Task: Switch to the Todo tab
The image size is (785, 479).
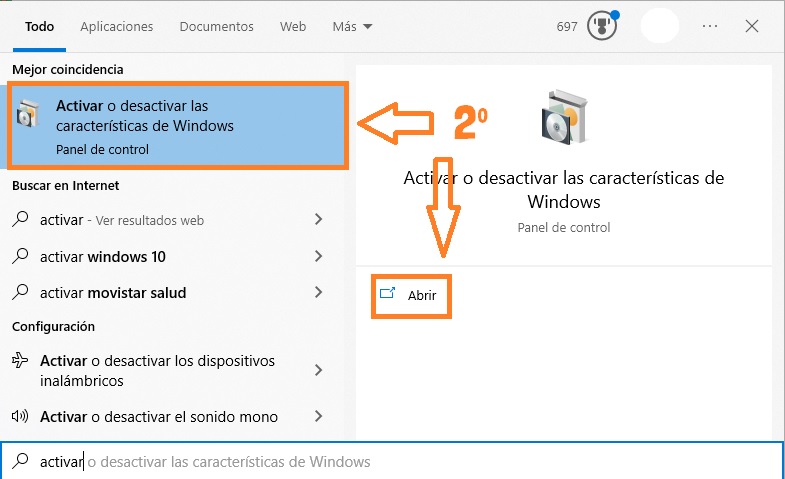Action: point(40,27)
